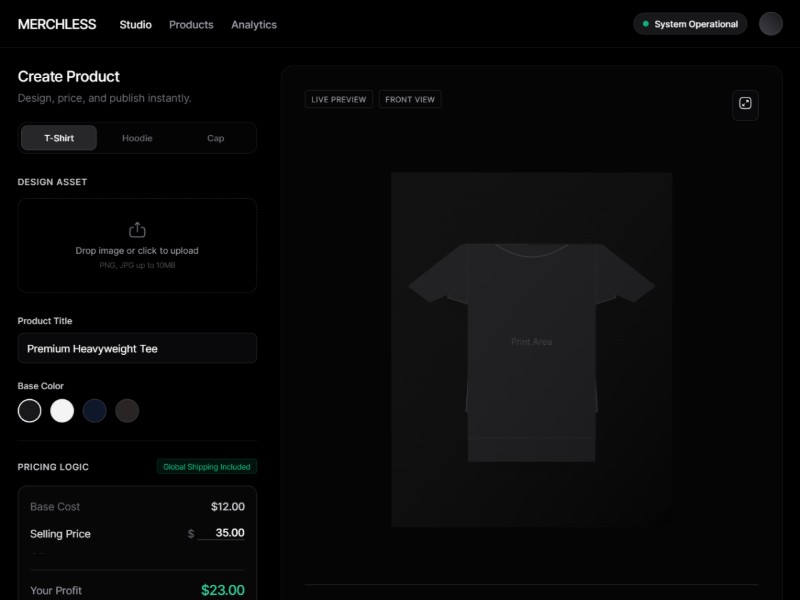The image size is (800, 600).
Task: Switch to the Hoodie product type
Action: [x=137, y=138]
